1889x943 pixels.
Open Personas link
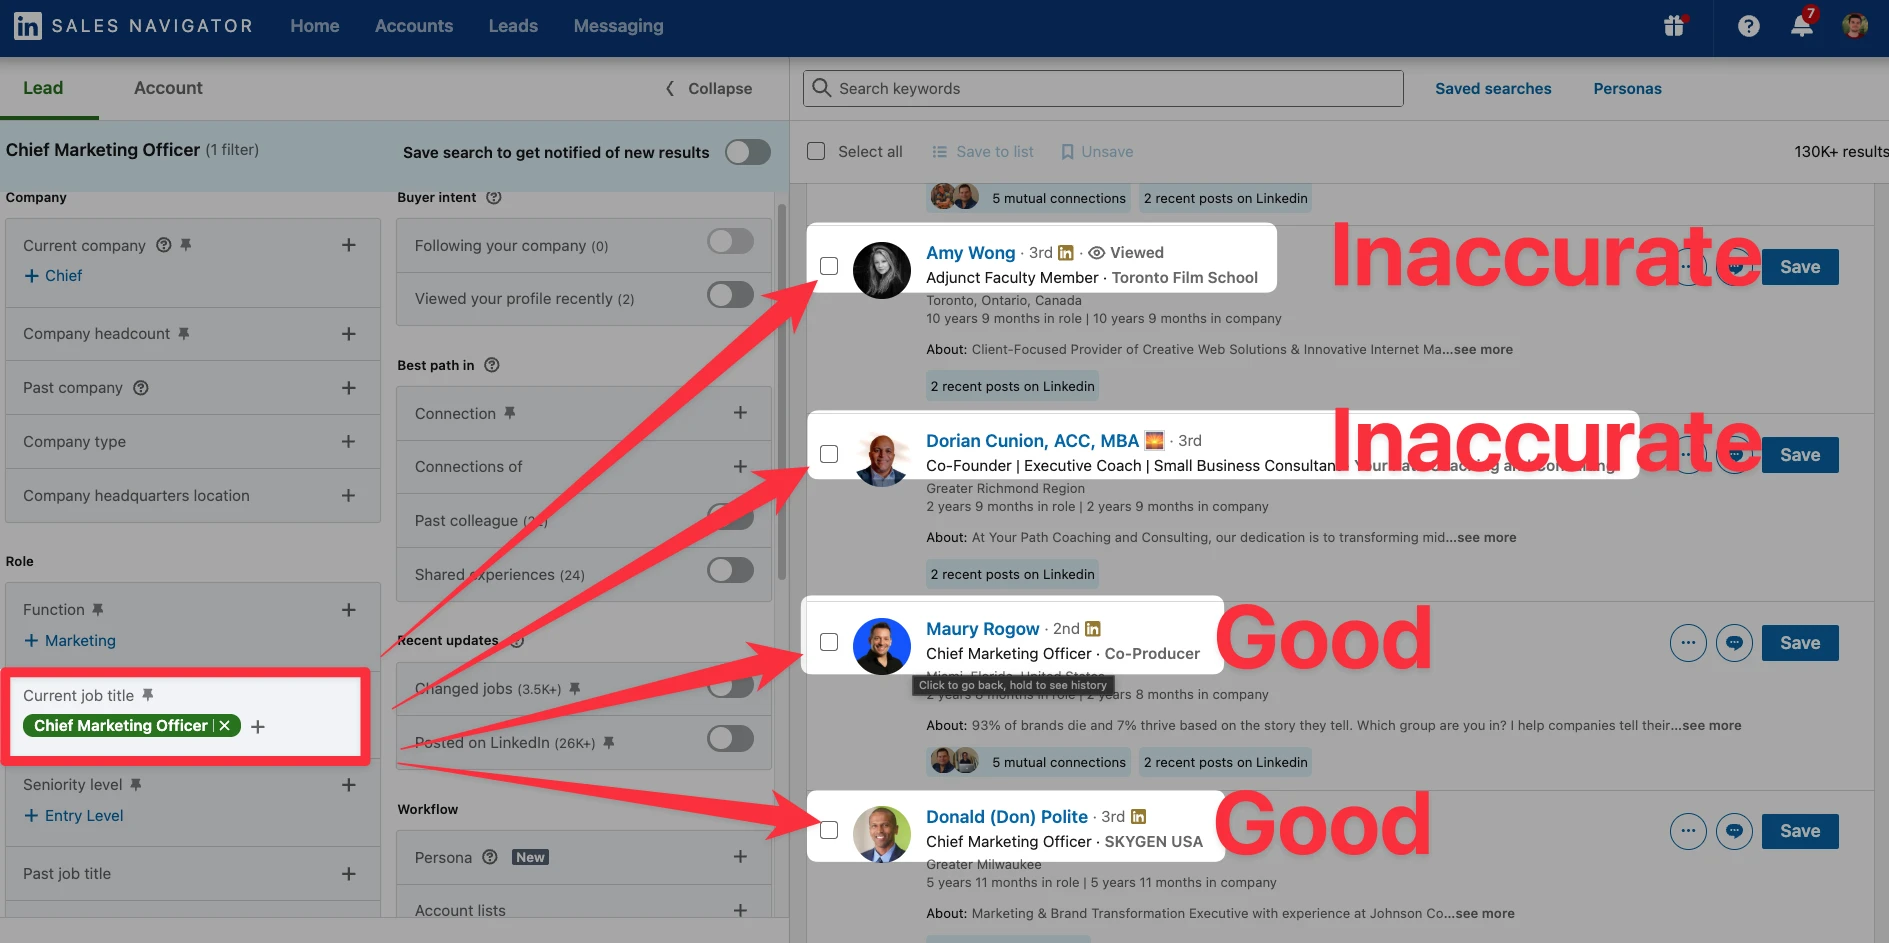pyautogui.click(x=1627, y=89)
